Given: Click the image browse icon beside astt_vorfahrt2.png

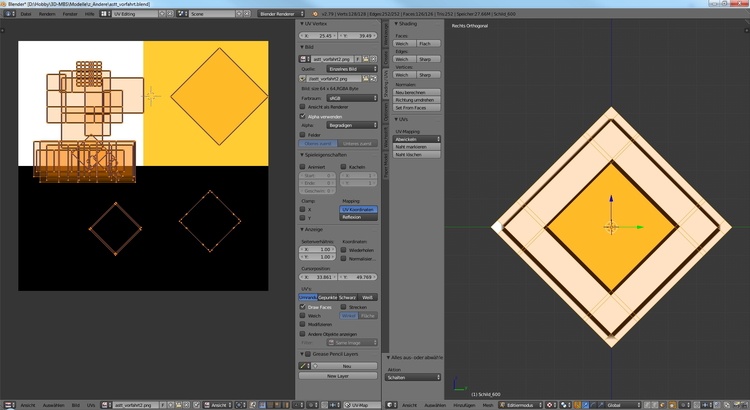Looking at the screenshot, I should 305,59.
